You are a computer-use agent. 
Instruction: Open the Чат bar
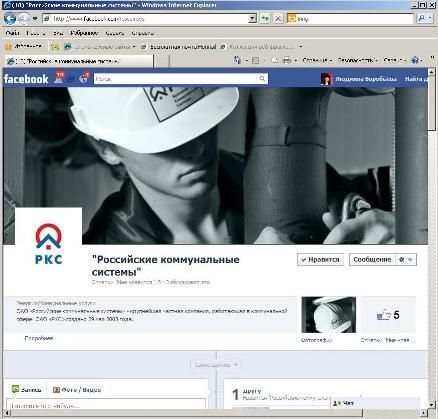coord(376,403)
